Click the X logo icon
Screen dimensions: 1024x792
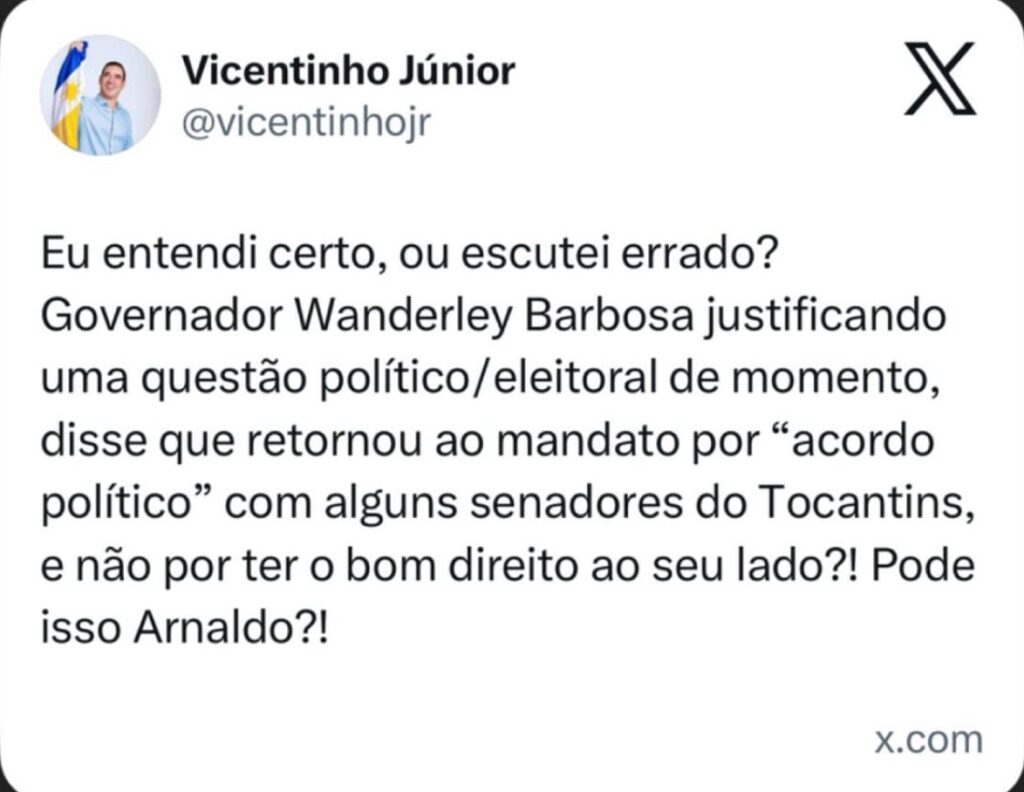click(x=939, y=78)
